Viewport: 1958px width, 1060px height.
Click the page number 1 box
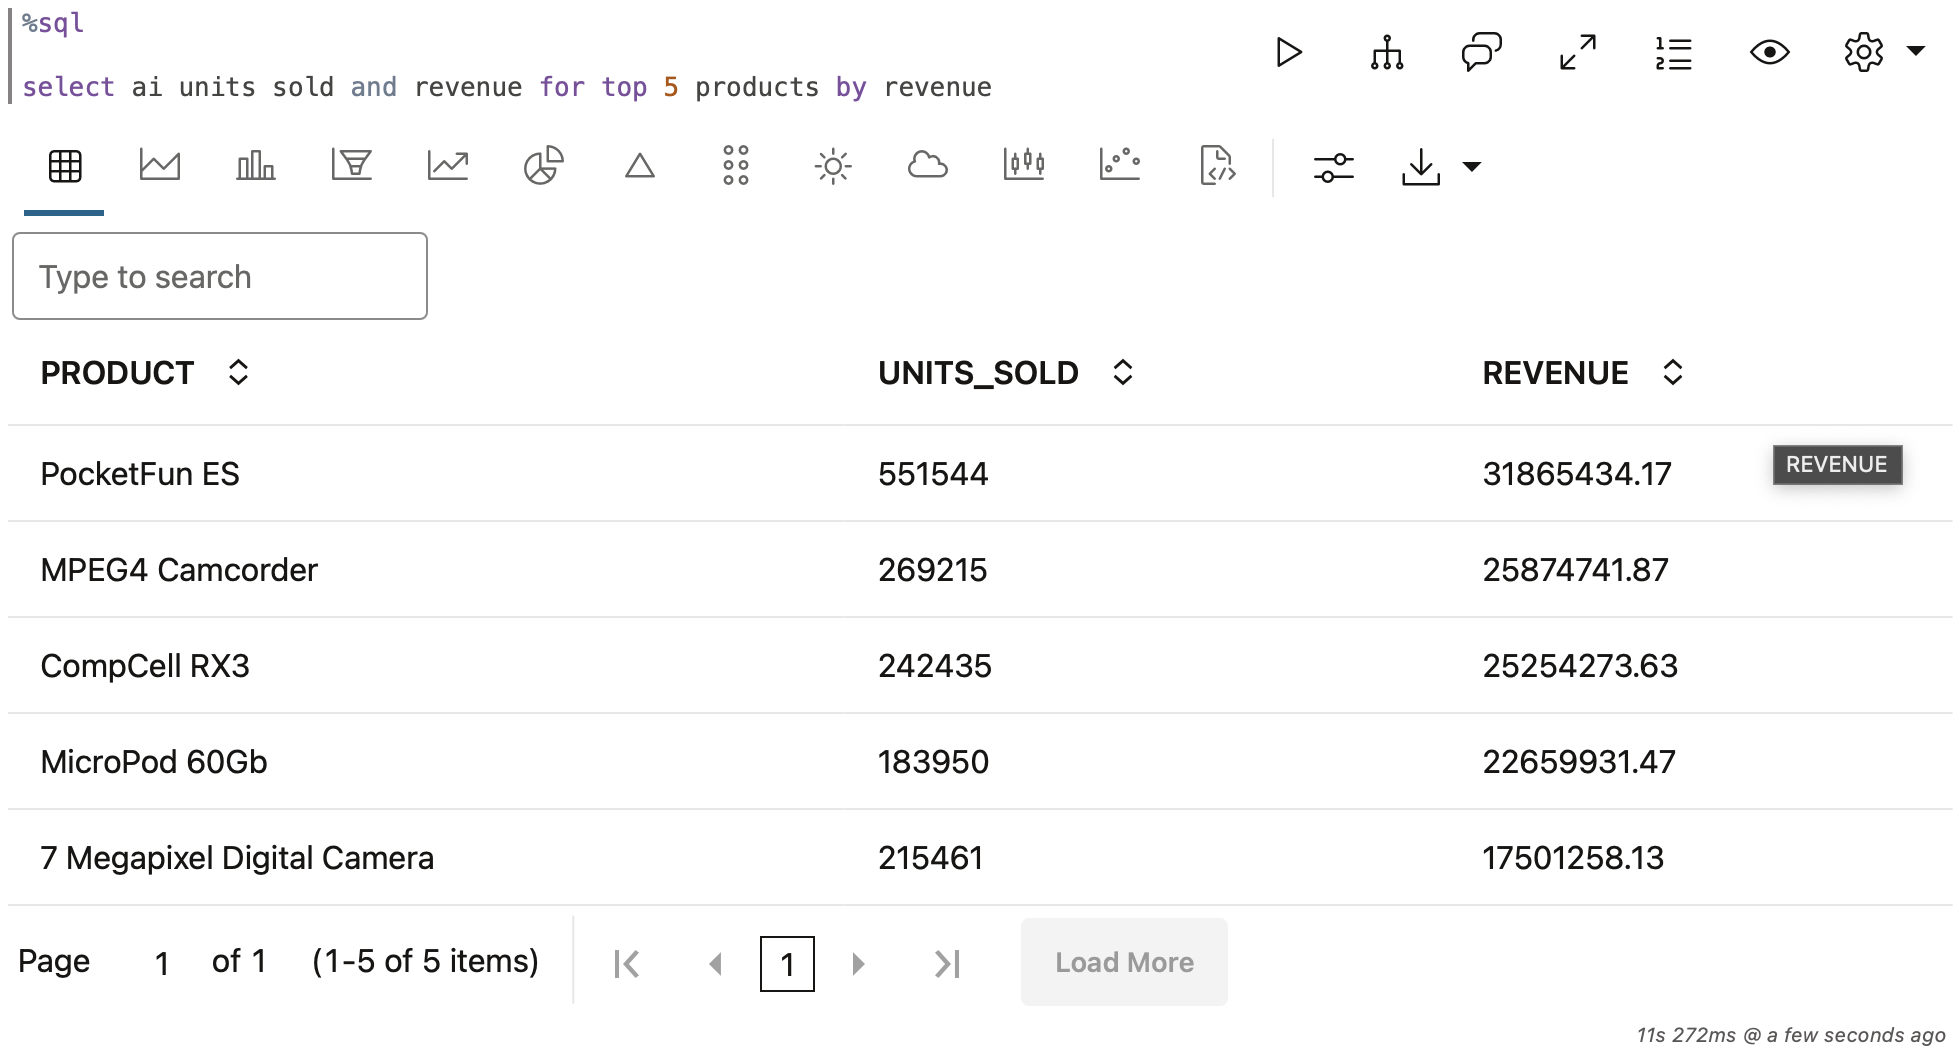(787, 964)
